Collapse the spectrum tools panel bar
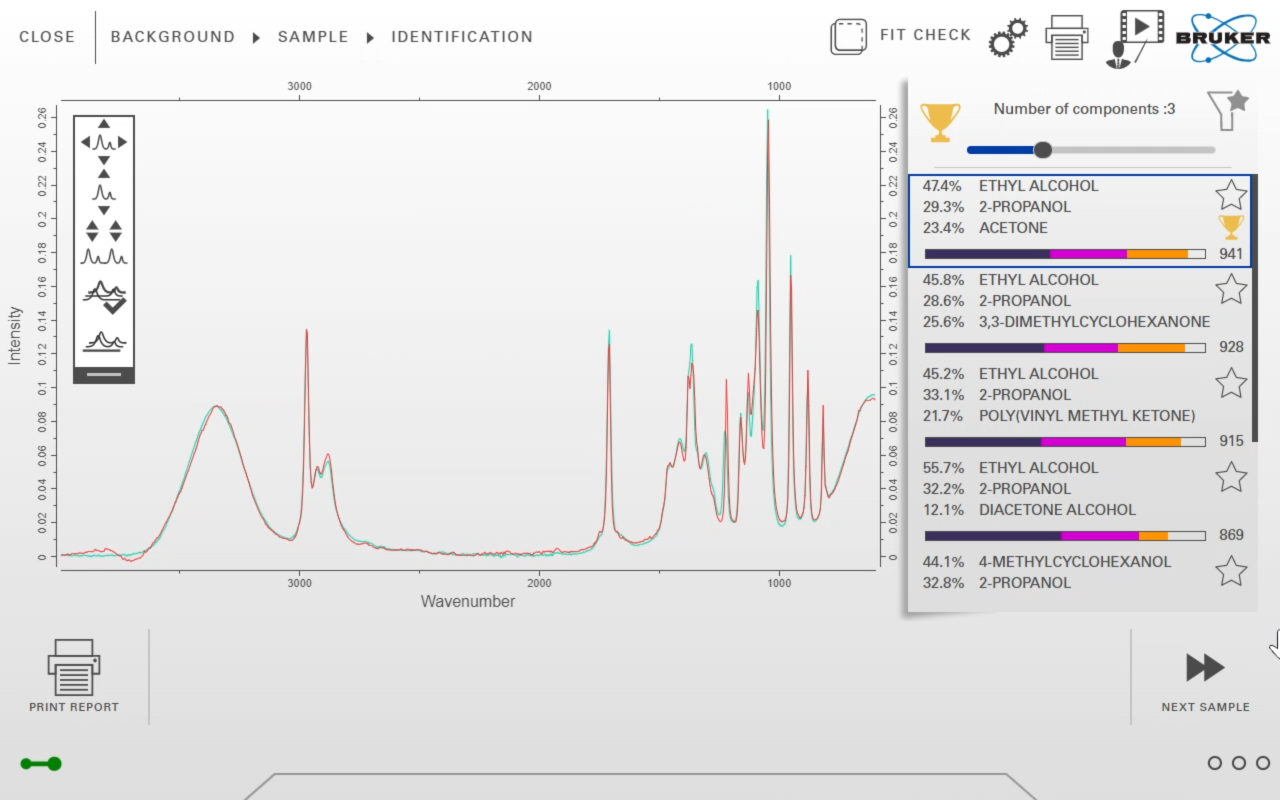 pos(104,375)
